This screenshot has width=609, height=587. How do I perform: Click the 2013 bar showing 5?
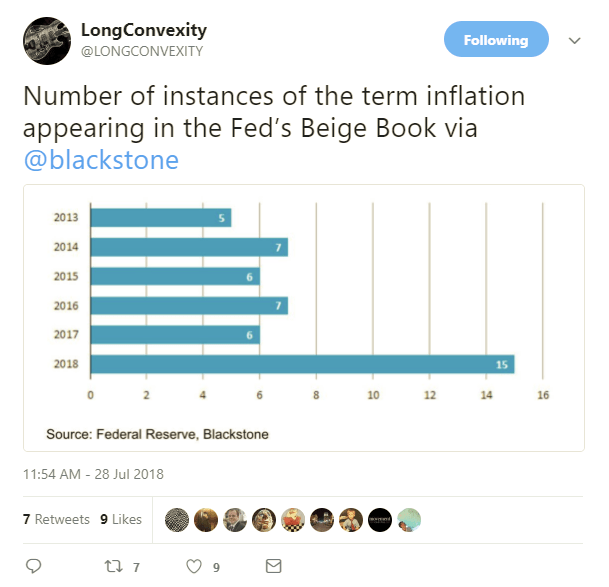(160, 217)
